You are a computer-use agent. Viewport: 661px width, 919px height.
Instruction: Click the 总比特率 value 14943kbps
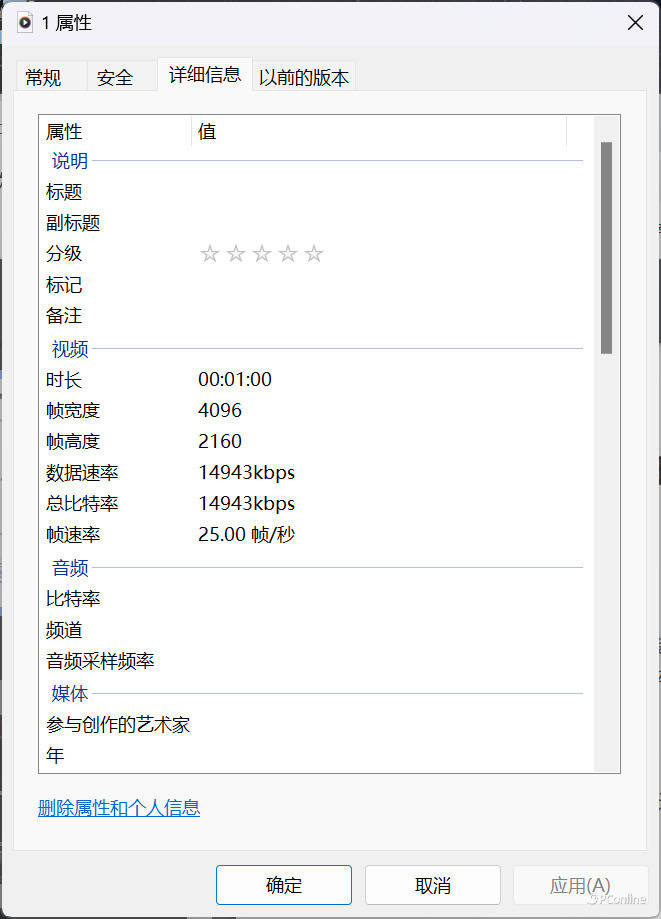[246, 503]
